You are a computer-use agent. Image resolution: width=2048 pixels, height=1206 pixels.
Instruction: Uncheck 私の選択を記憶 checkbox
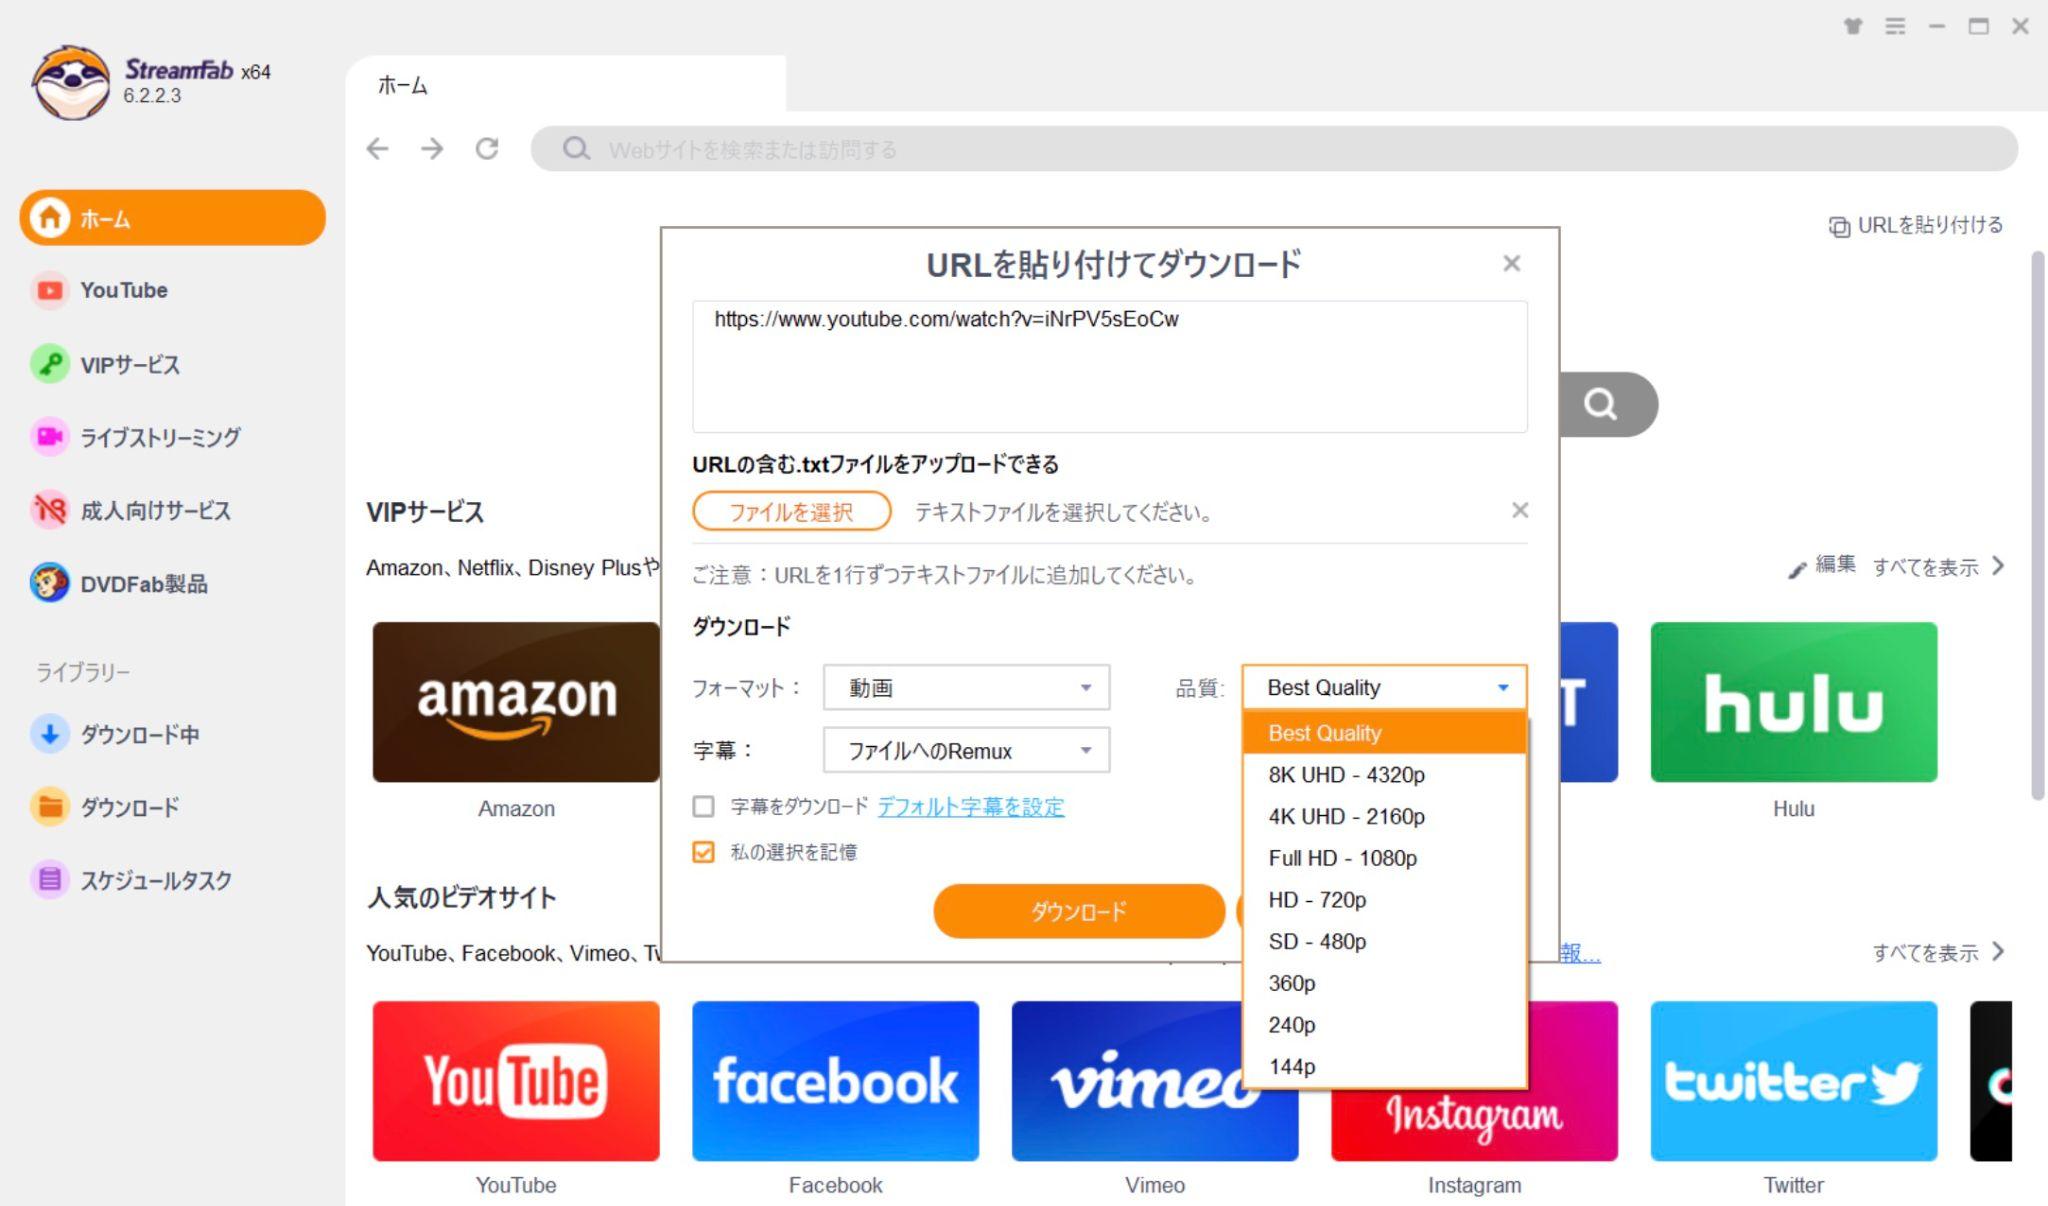(704, 852)
